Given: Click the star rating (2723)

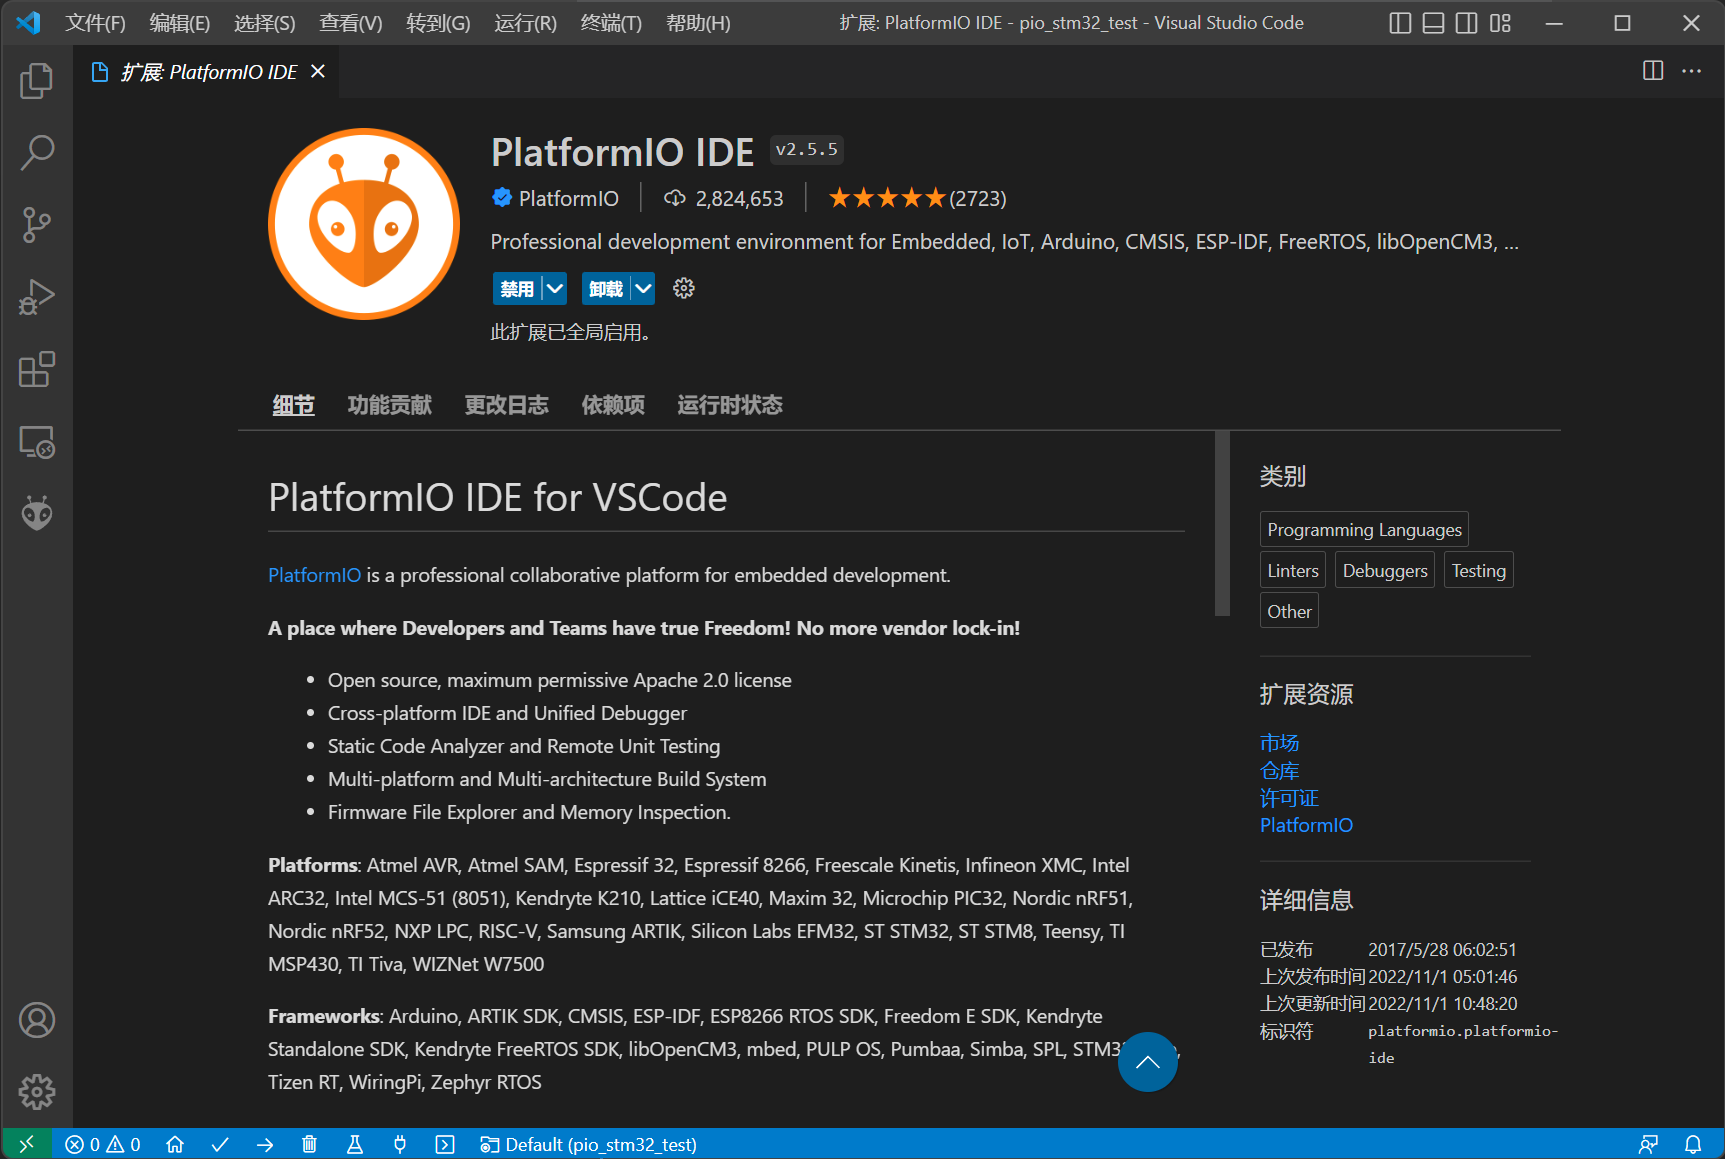Looking at the screenshot, I should click(x=917, y=198).
